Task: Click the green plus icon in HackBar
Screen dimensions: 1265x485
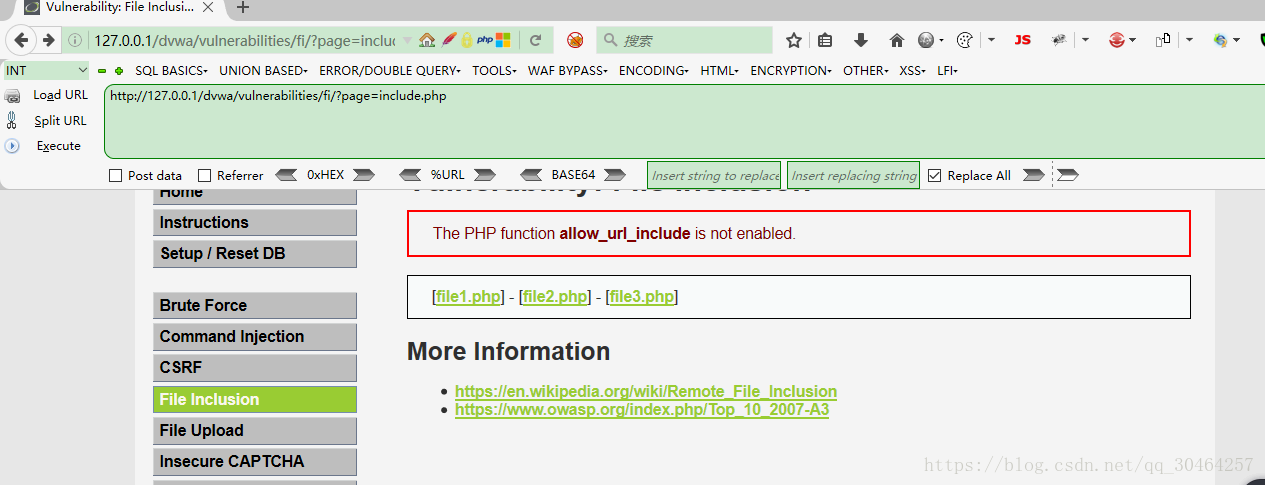Action: (x=119, y=71)
